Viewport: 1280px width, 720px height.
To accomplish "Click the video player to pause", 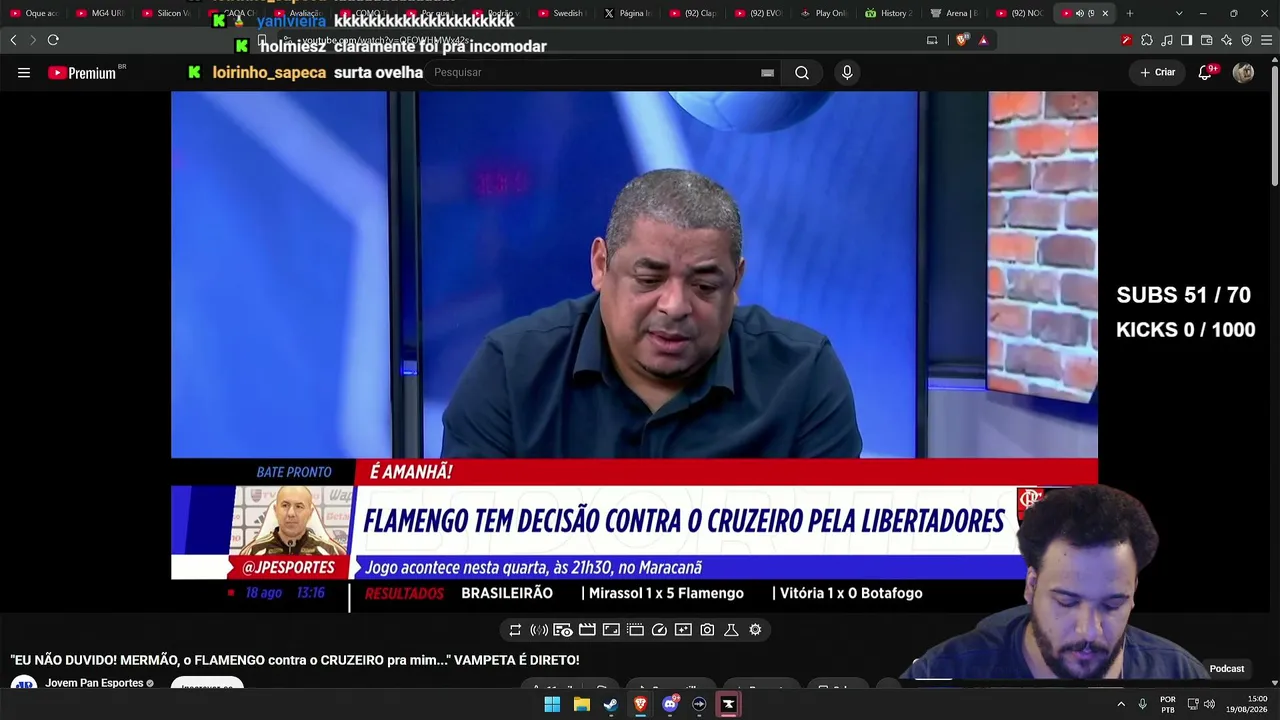I will [x=634, y=350].
